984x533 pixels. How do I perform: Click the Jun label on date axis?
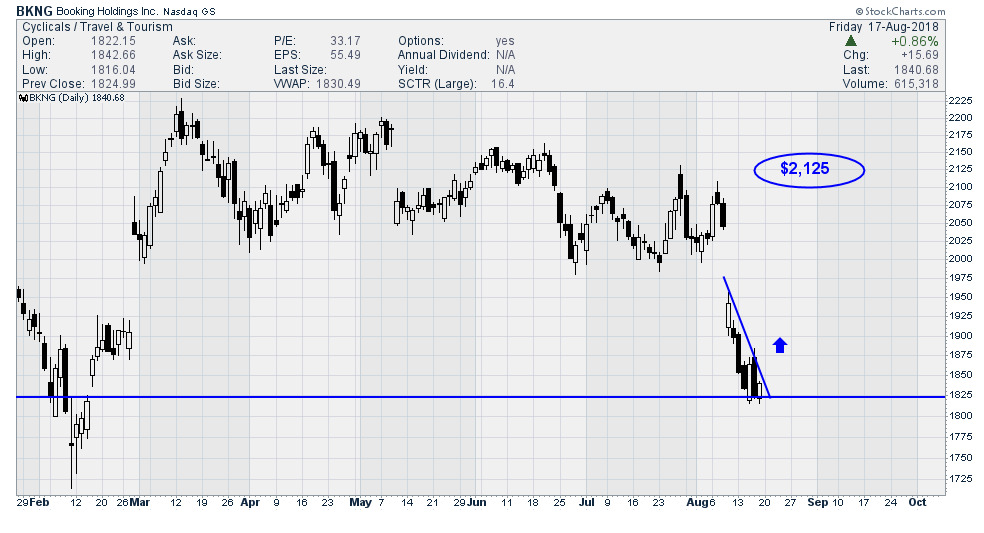(476, 502)
